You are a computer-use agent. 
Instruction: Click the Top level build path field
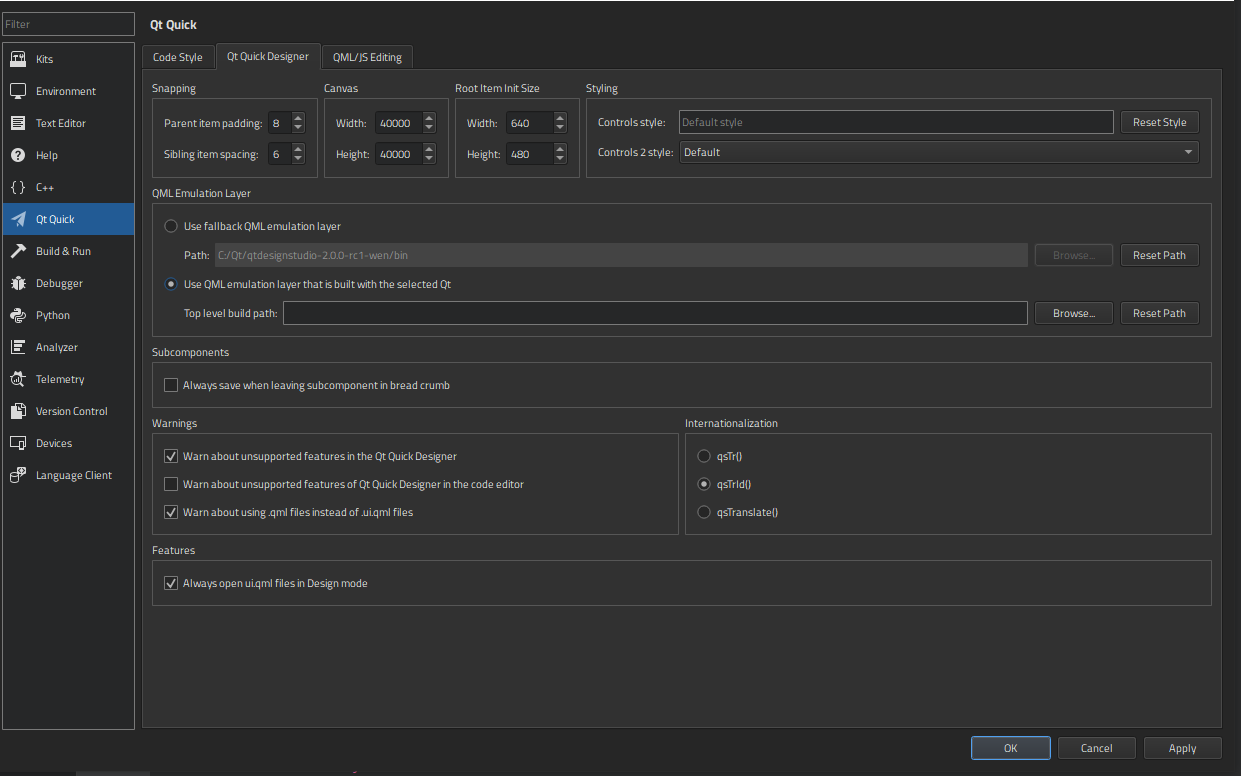655,313
